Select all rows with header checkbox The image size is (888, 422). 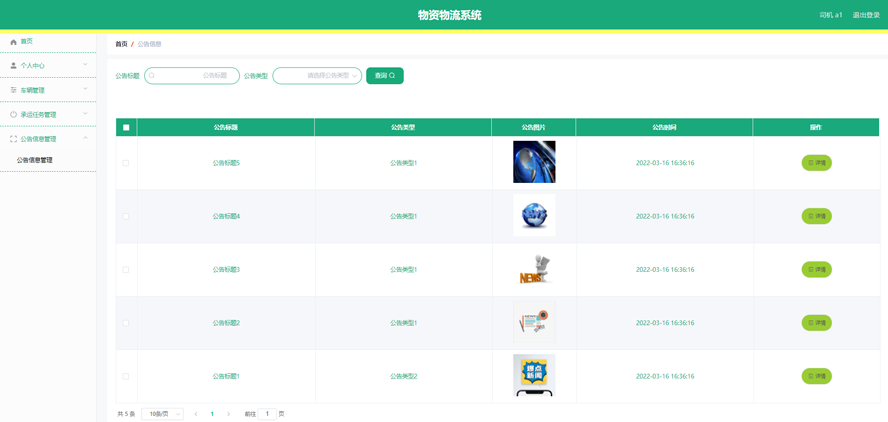tap(126, 127)
